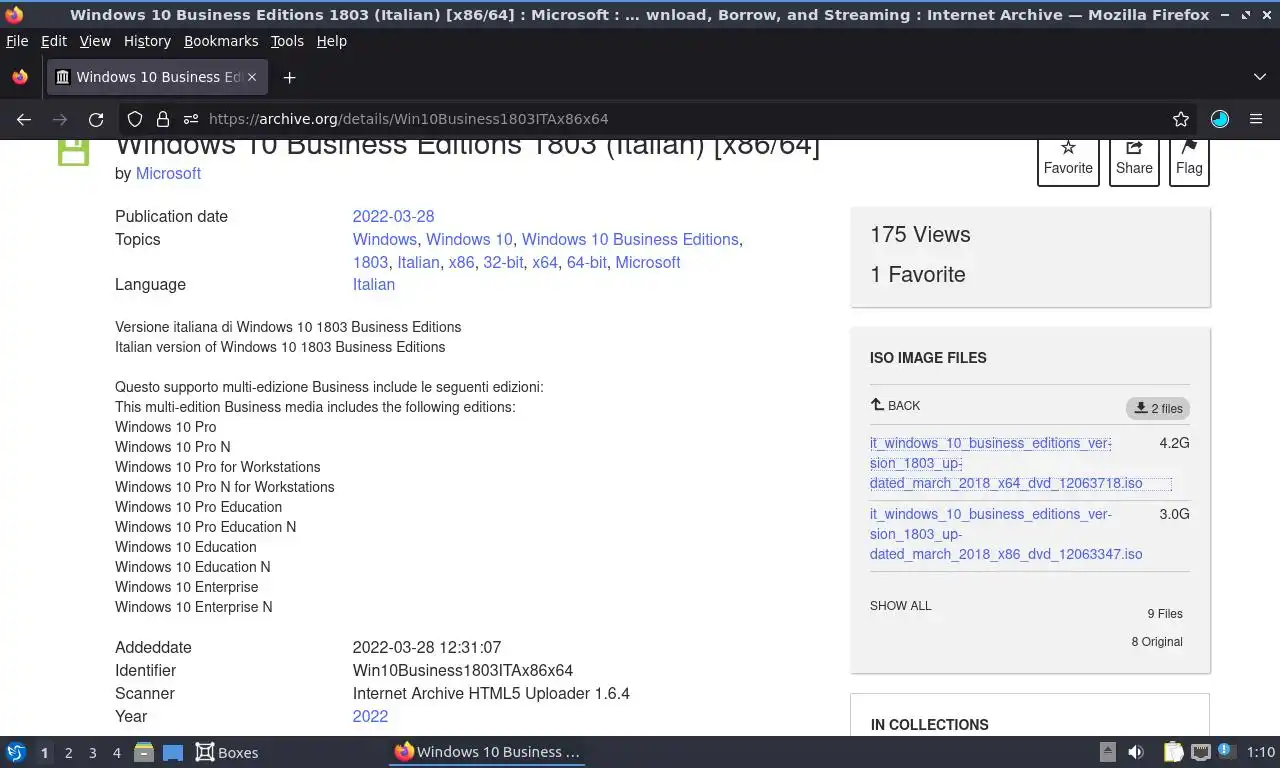Open the taskbar start menu icon
1280x768 pixels.
pyautogui.click(x=16, y=752)
